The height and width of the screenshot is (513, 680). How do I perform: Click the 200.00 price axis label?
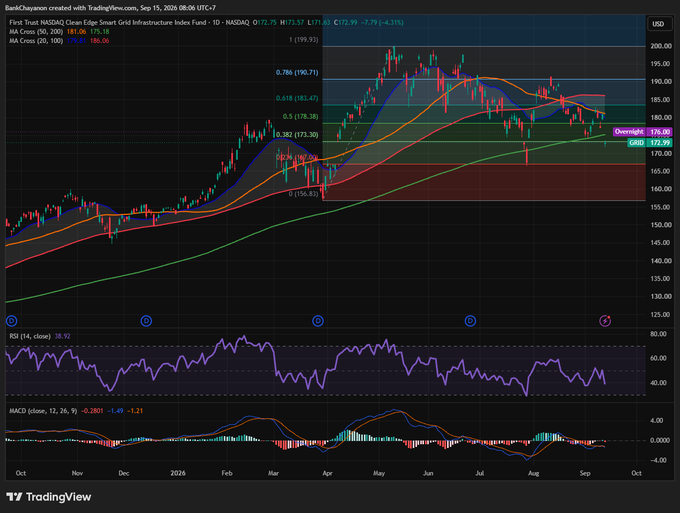click(x=661, y=46)
